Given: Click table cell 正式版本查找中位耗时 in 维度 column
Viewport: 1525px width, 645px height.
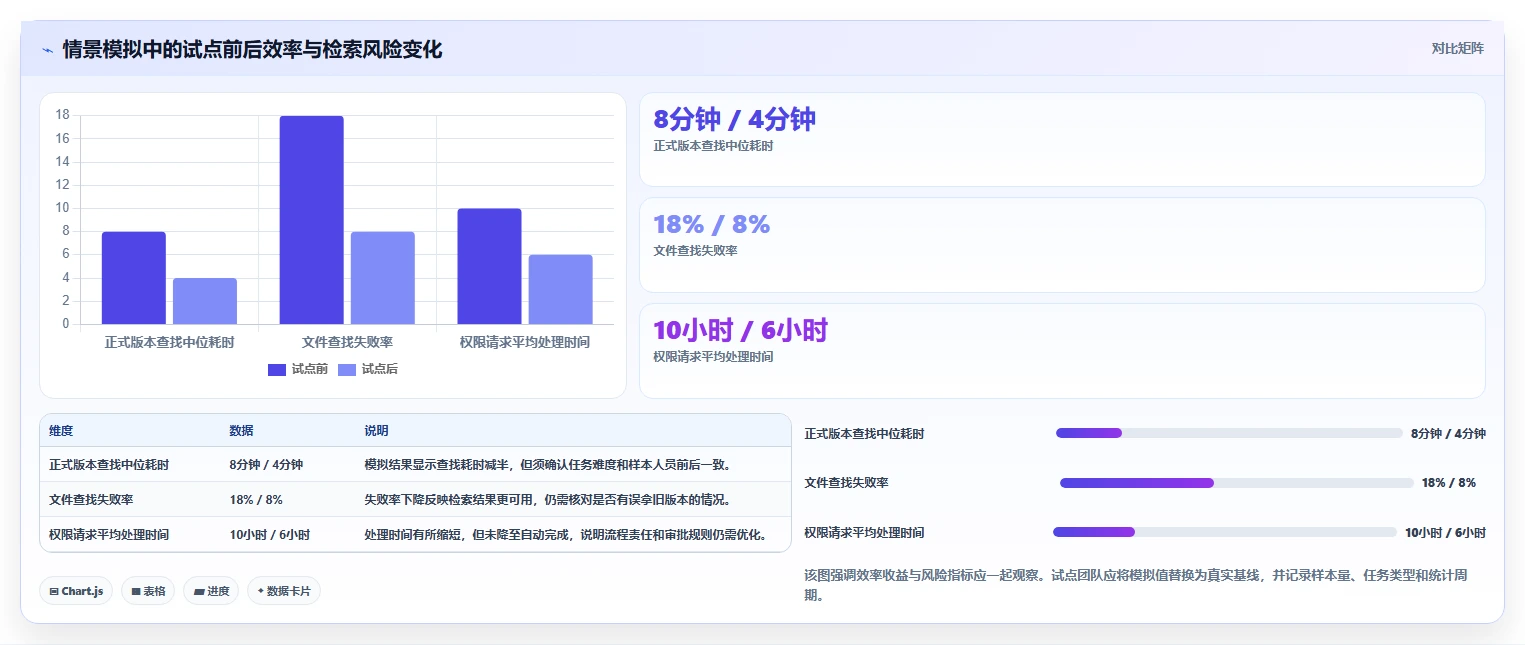Looking at the screenshot, I should (109, 465).
